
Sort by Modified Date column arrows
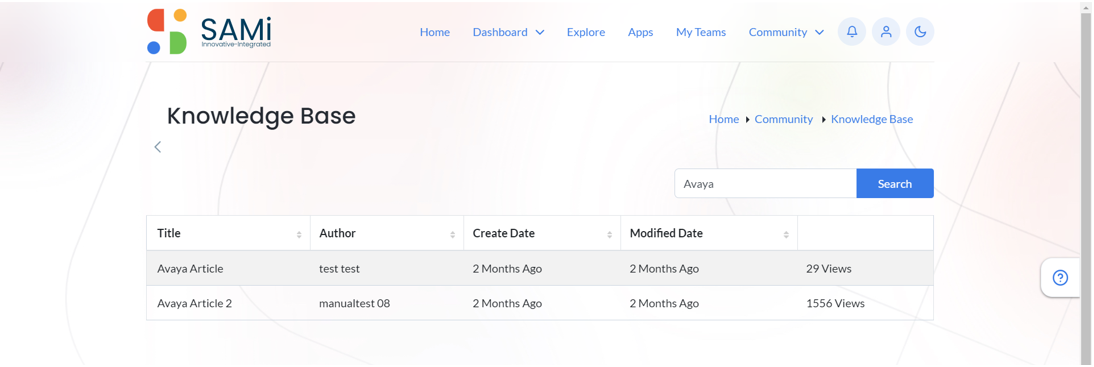pos(786,234)
